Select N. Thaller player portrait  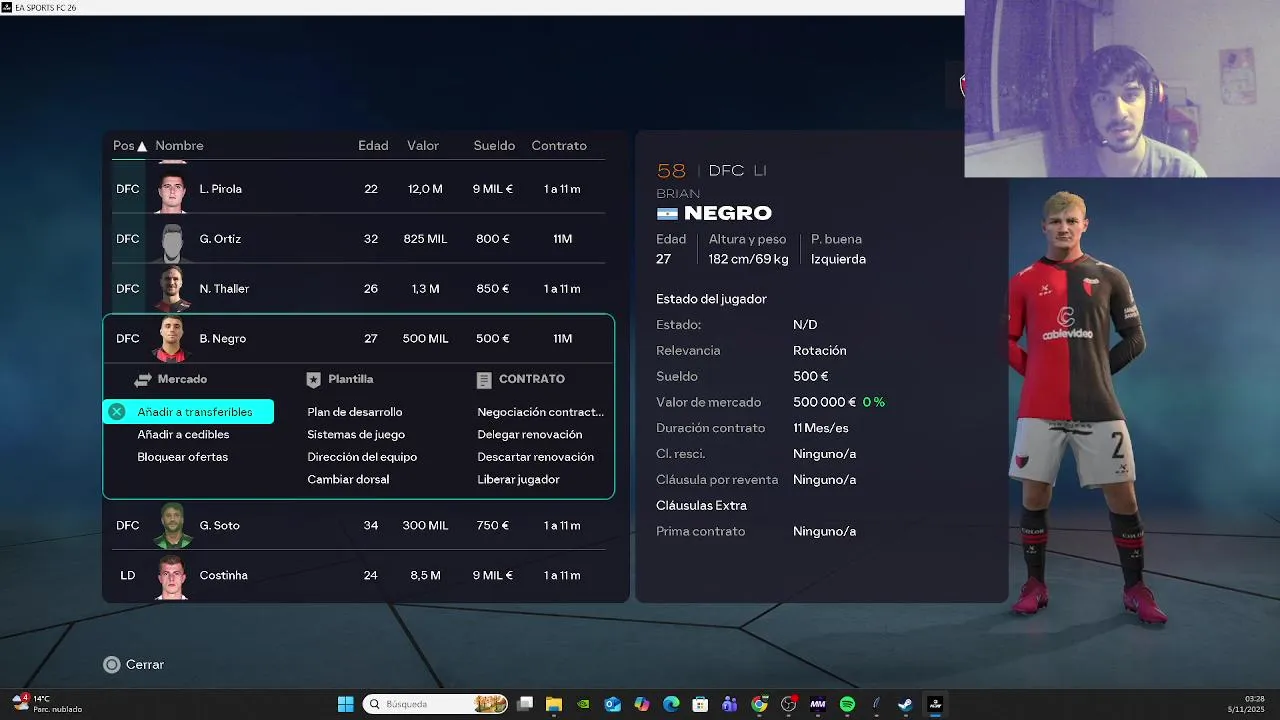coord(172,290)
